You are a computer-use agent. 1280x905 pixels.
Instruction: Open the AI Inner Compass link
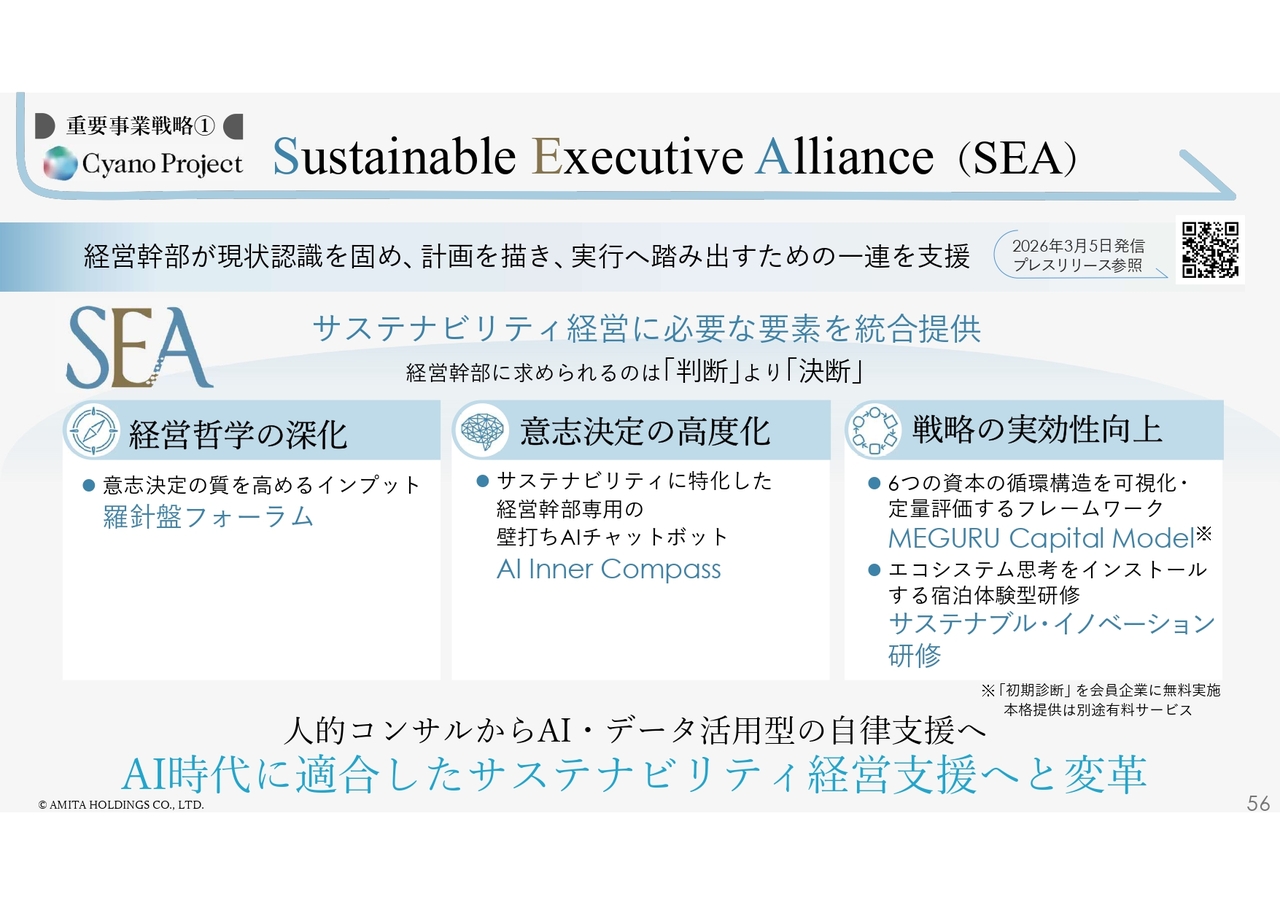pos(608,569)
